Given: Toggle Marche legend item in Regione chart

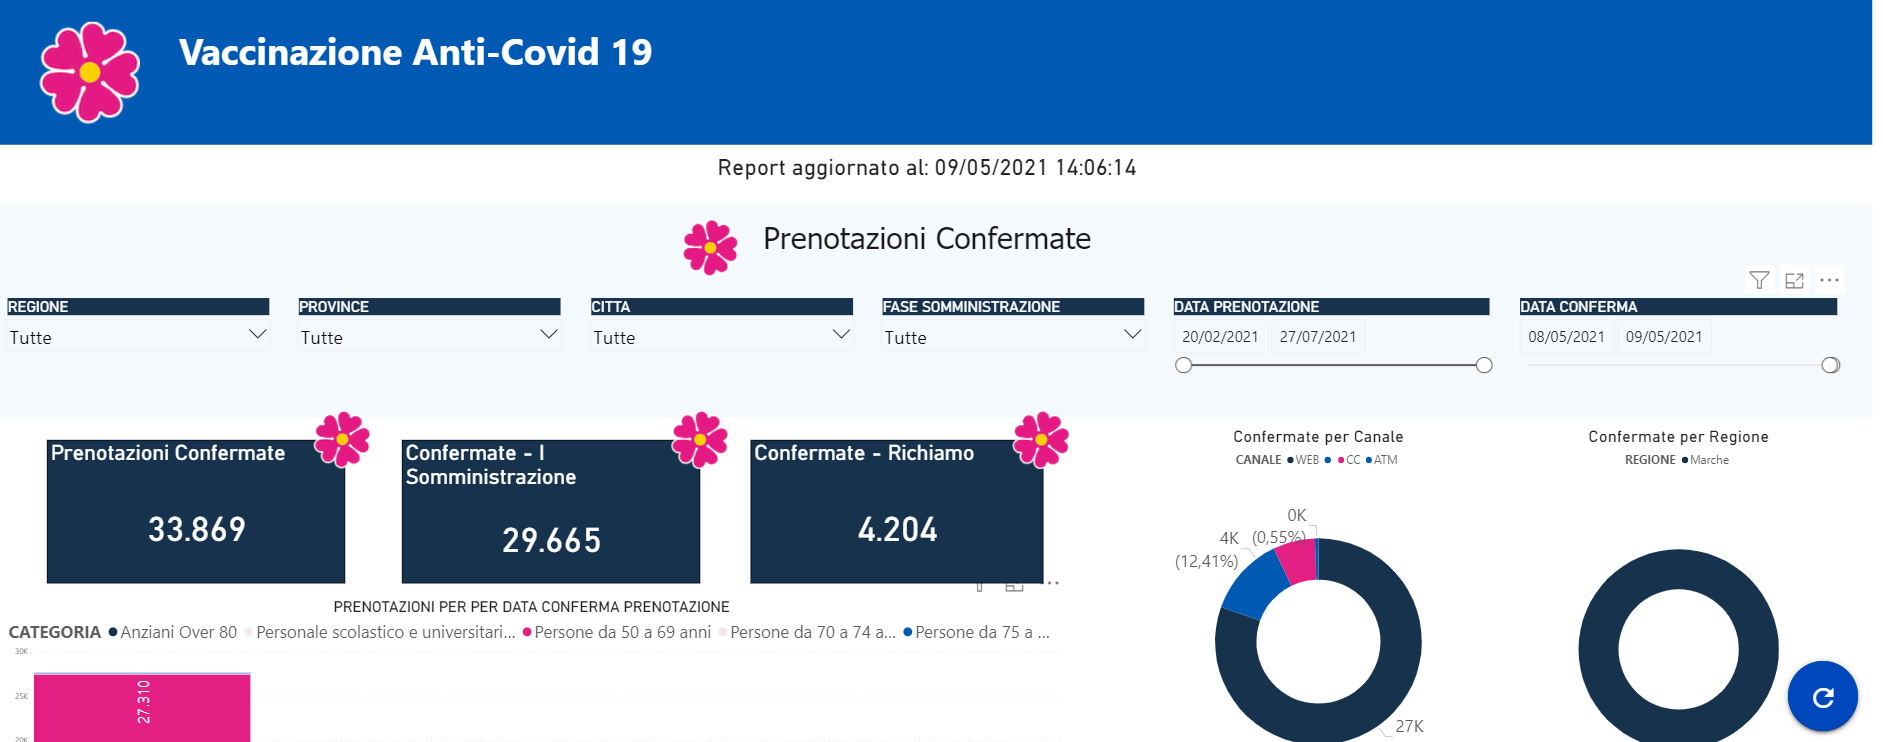Looking at the screenshot, I should click(1705, 460).
